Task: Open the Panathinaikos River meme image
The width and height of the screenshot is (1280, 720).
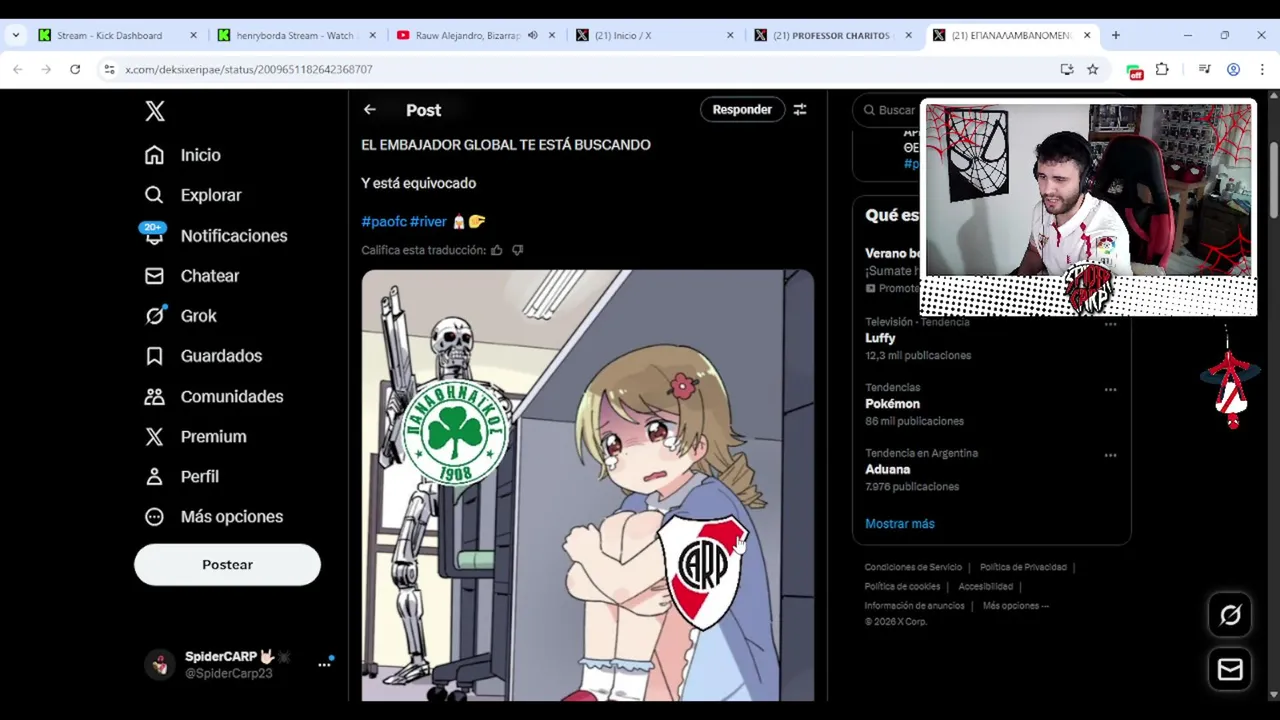Action: click(588, 485)
